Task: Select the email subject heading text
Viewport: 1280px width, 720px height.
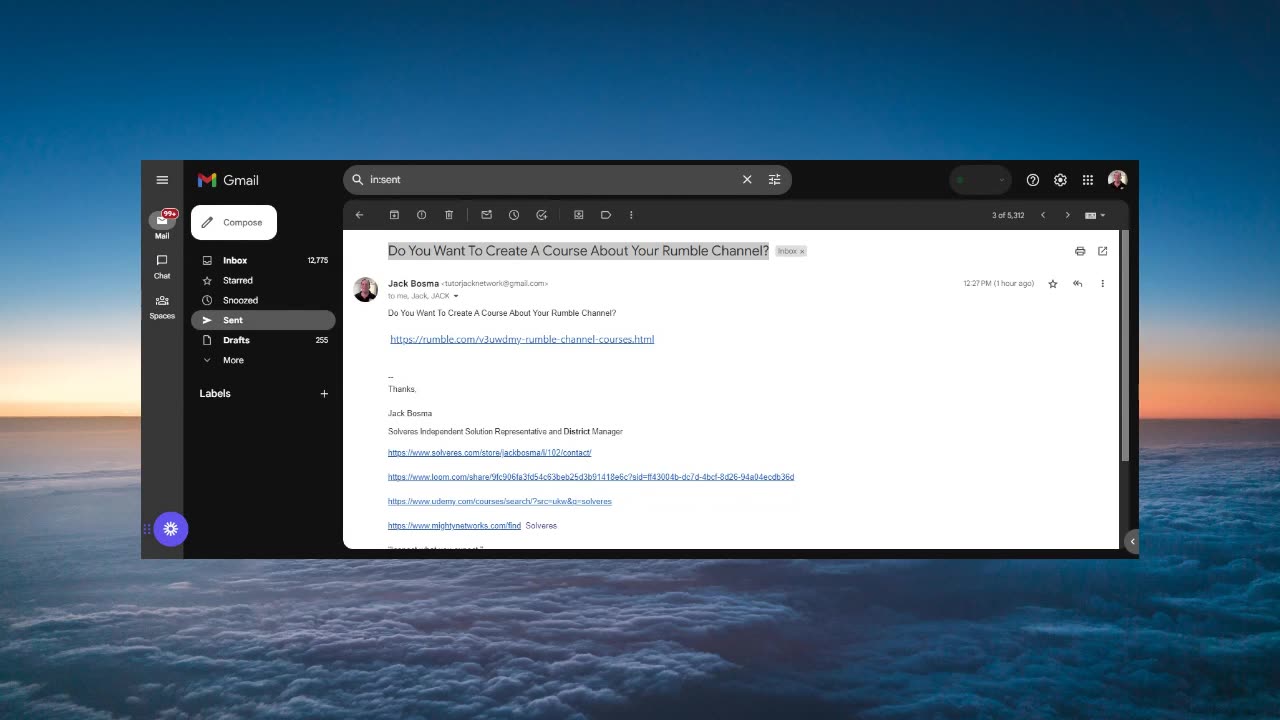Action: click(x=578, y=251)
